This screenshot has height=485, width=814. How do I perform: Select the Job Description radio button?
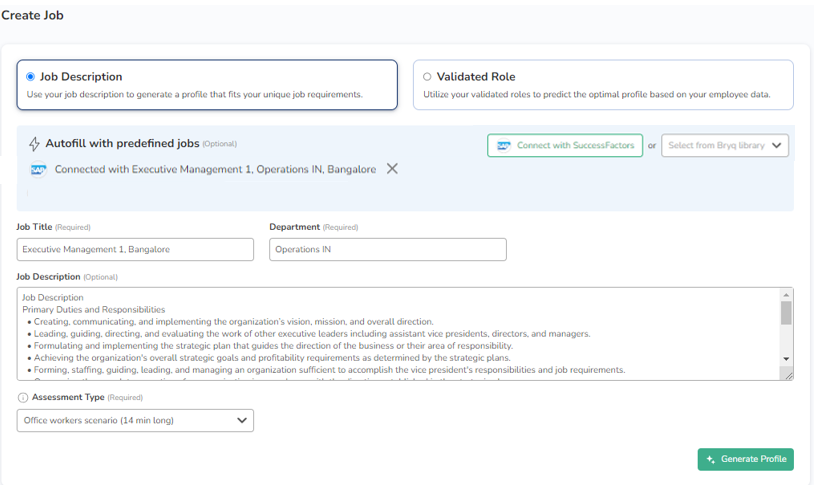(x=31, y=77)
